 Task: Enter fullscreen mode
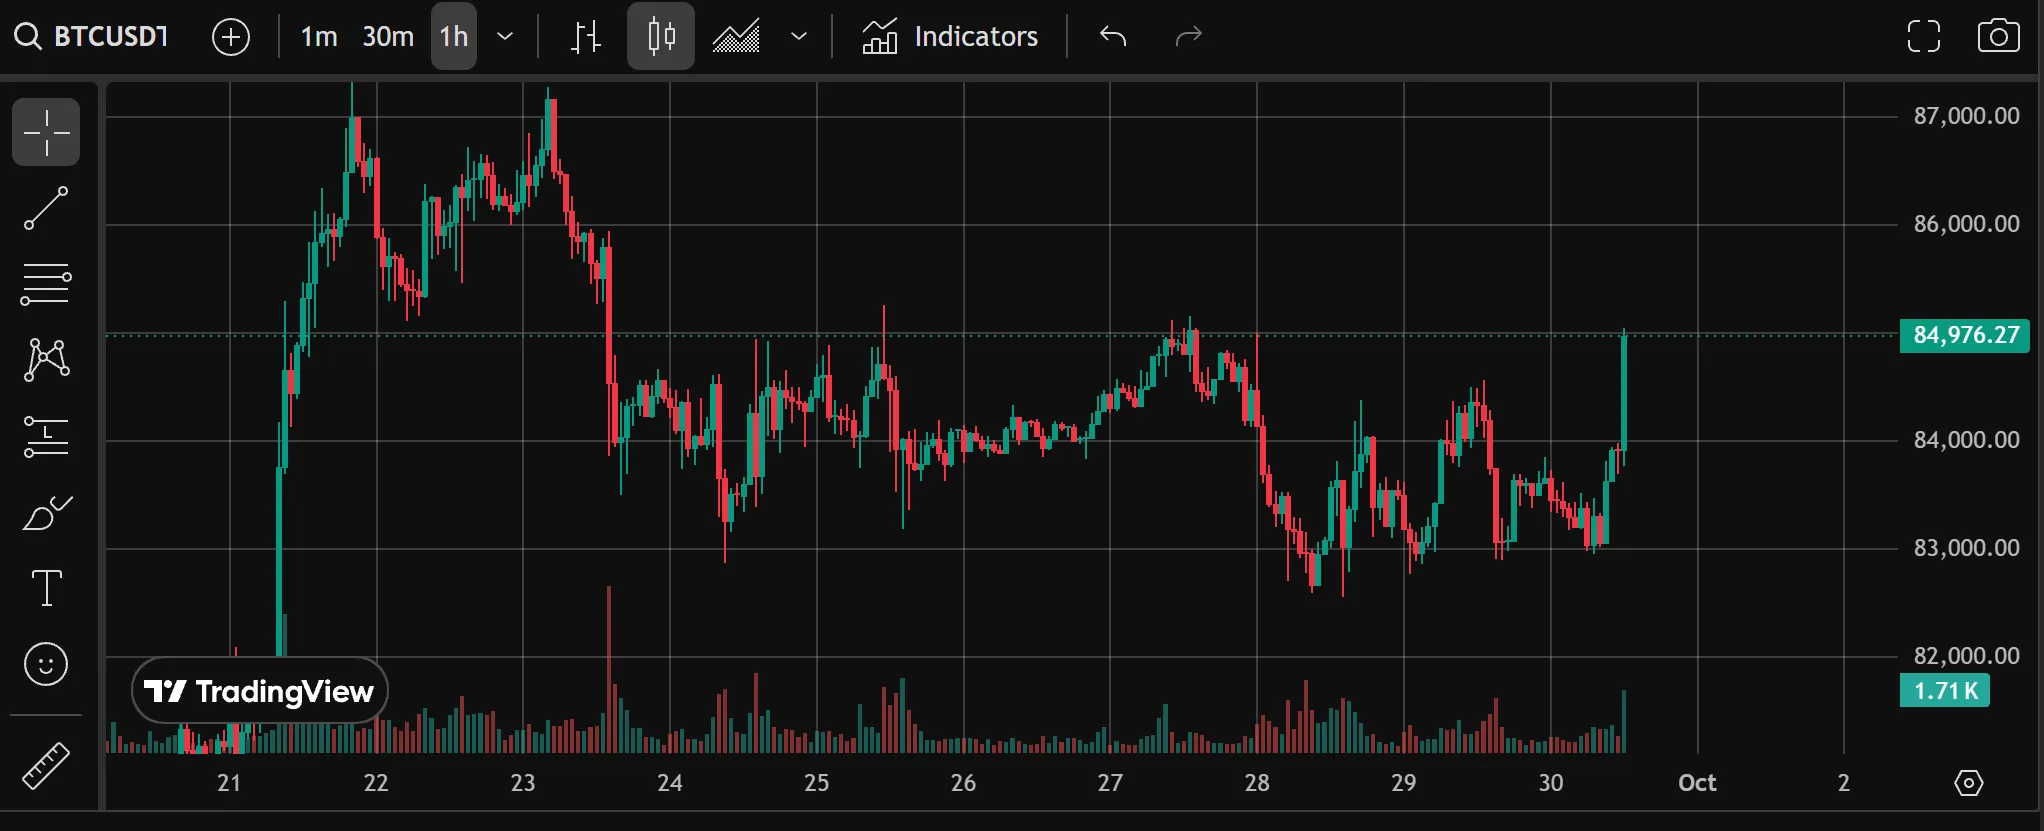click(1924, 37)
